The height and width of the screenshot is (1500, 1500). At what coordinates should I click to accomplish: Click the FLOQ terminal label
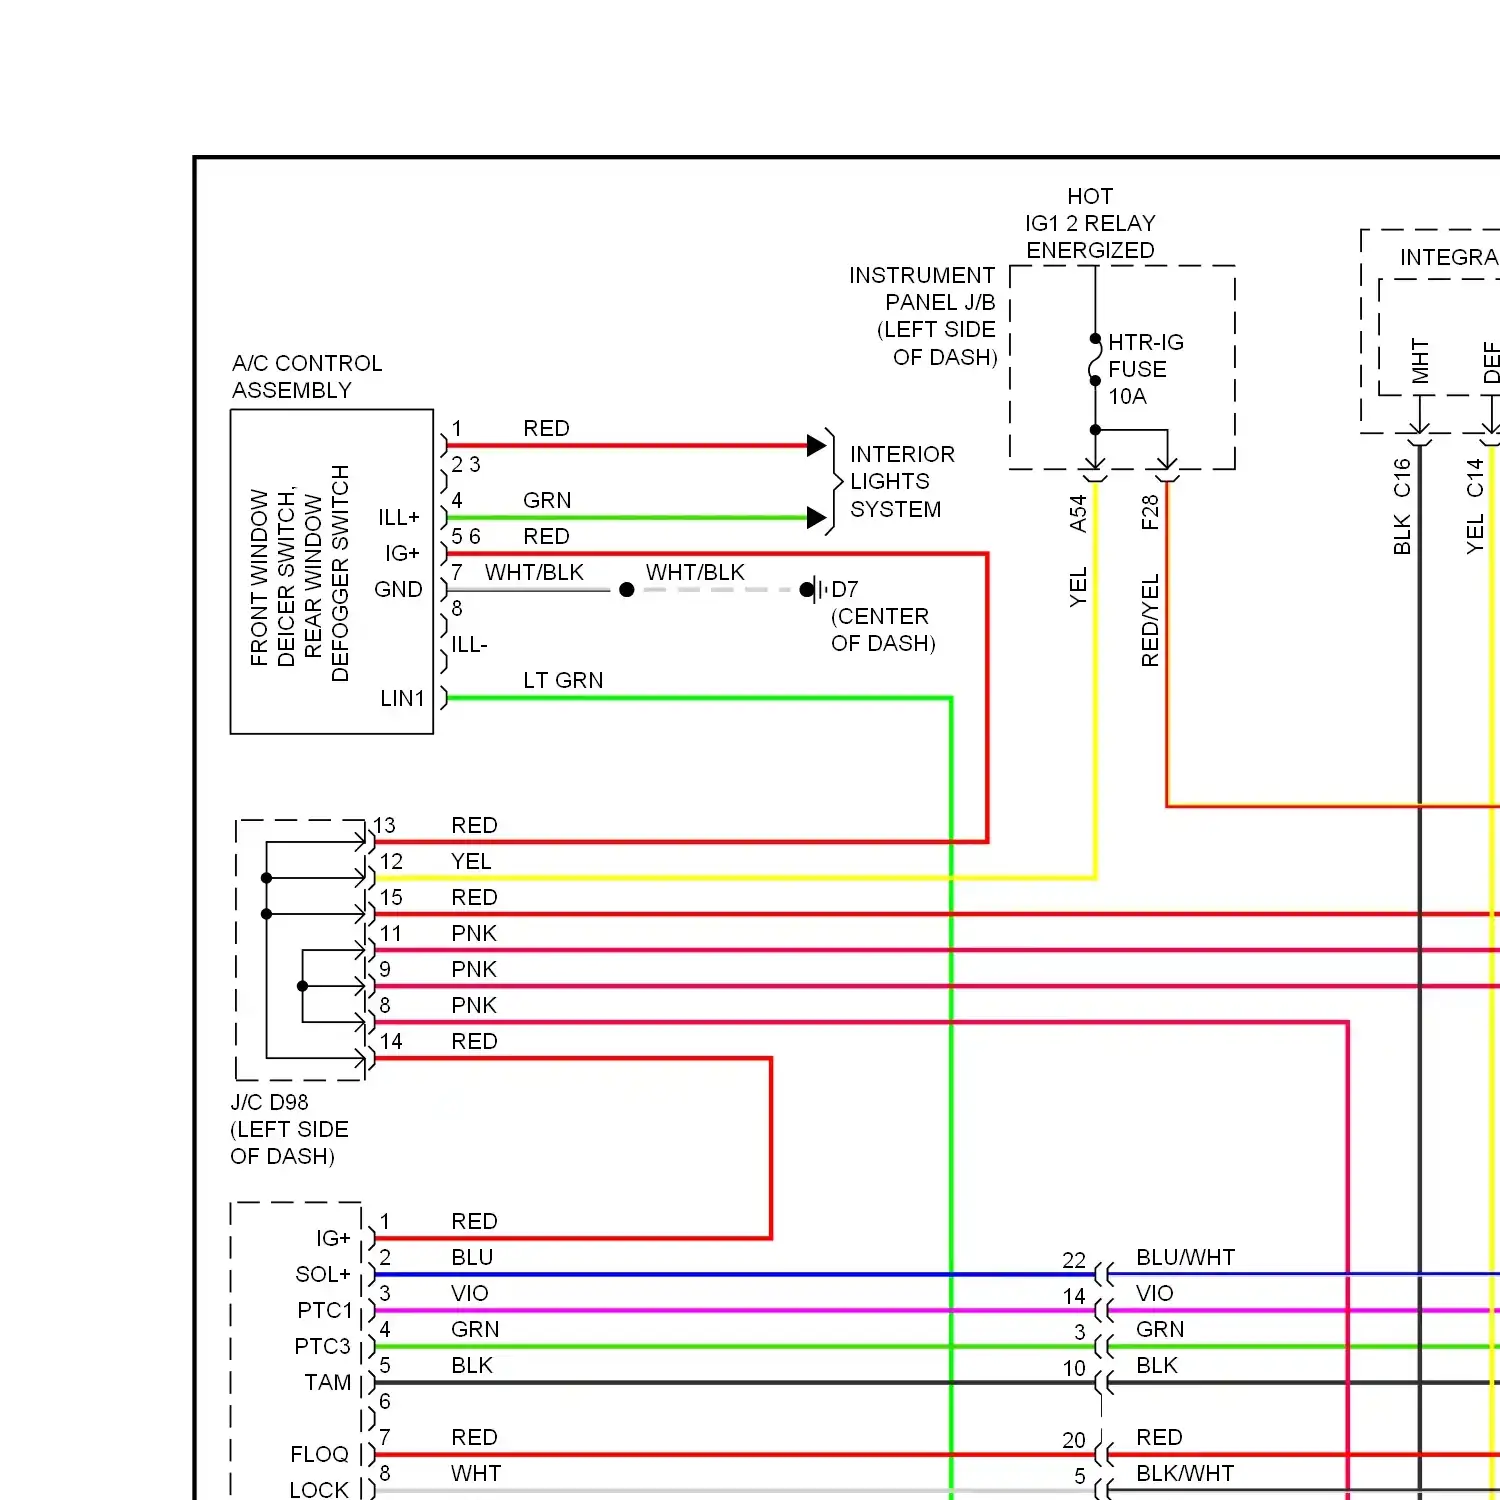tap(319, 1454)
